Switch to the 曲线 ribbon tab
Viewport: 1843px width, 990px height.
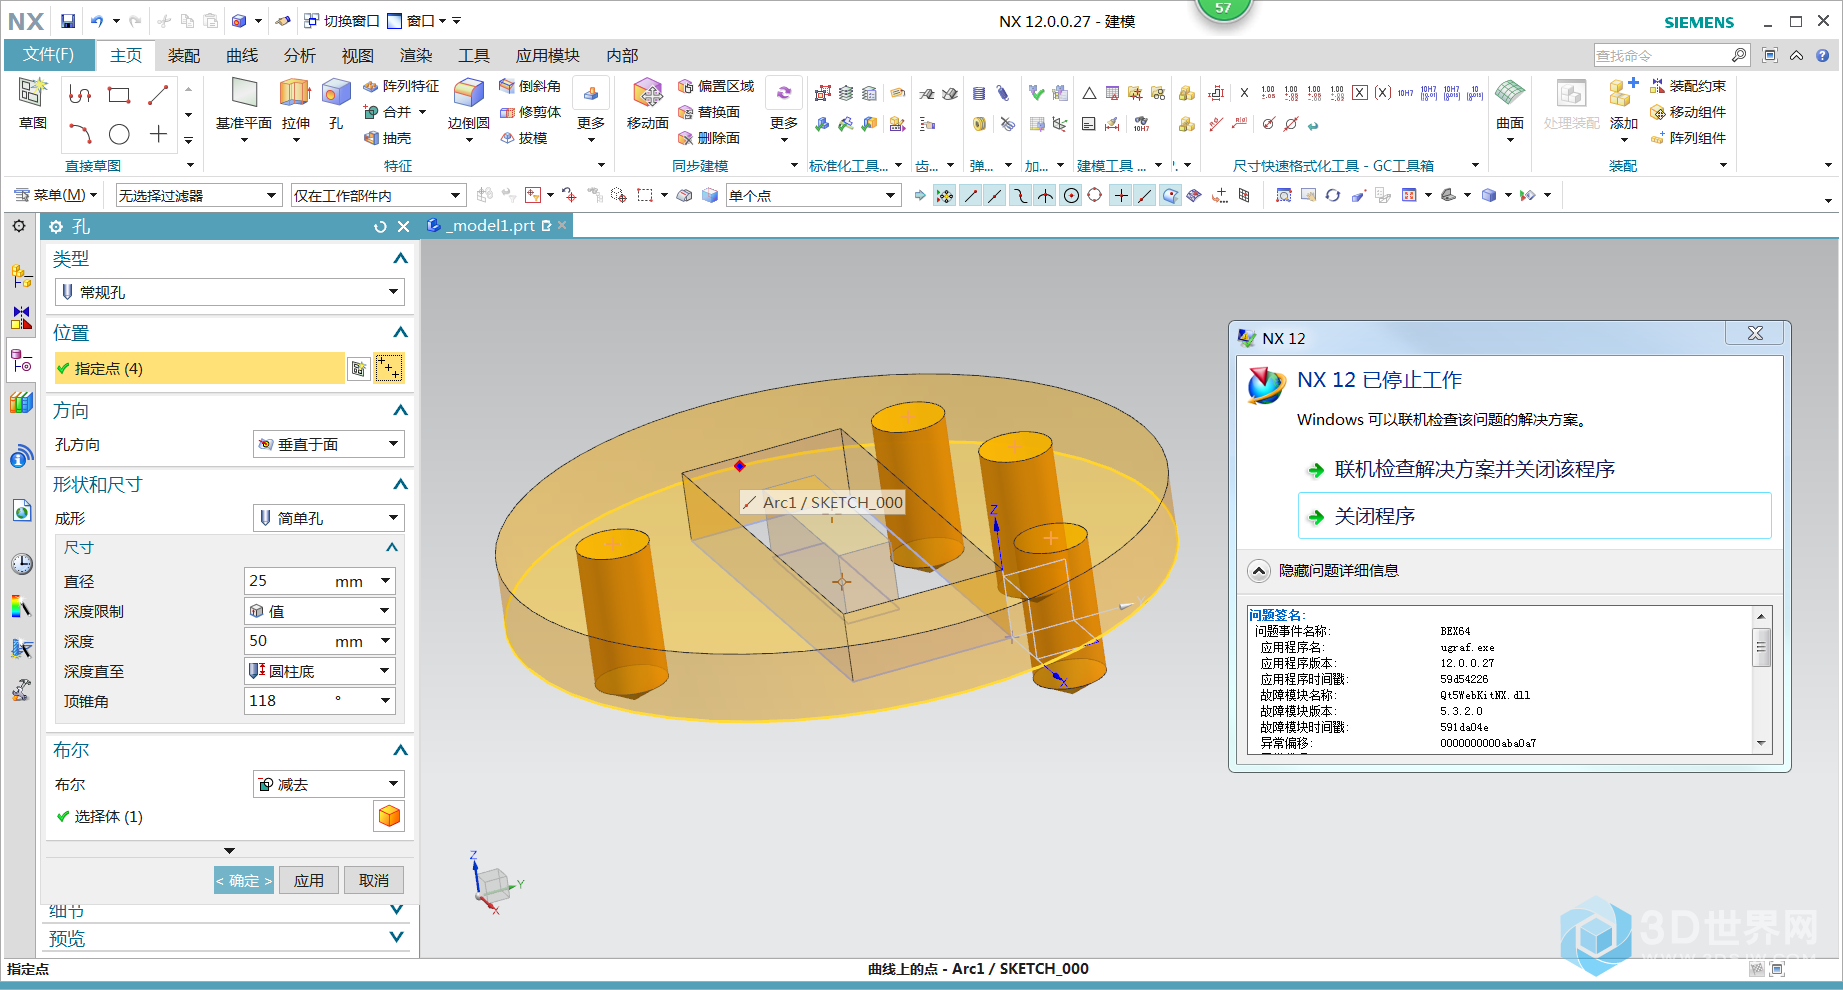pos(242,56)
